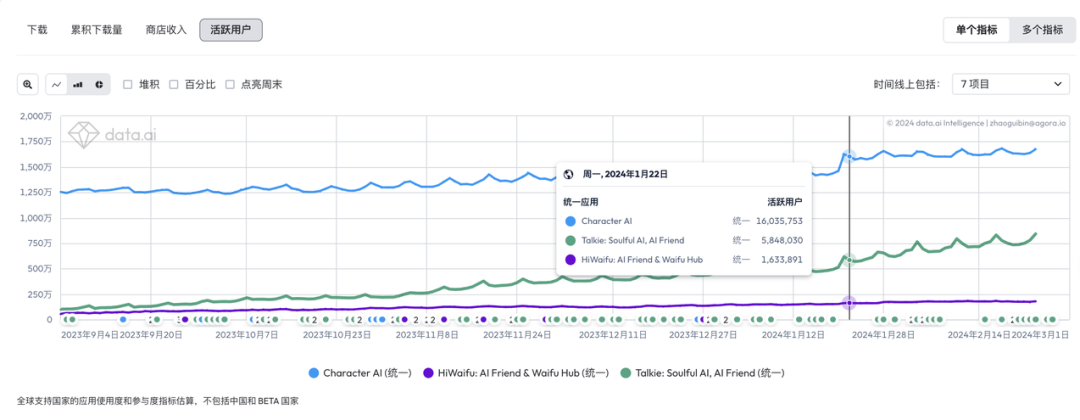The height and width of the screenshot is (420, 1080).
Task: Click green Talkie dot in tooltip
Action: (570, 240)
